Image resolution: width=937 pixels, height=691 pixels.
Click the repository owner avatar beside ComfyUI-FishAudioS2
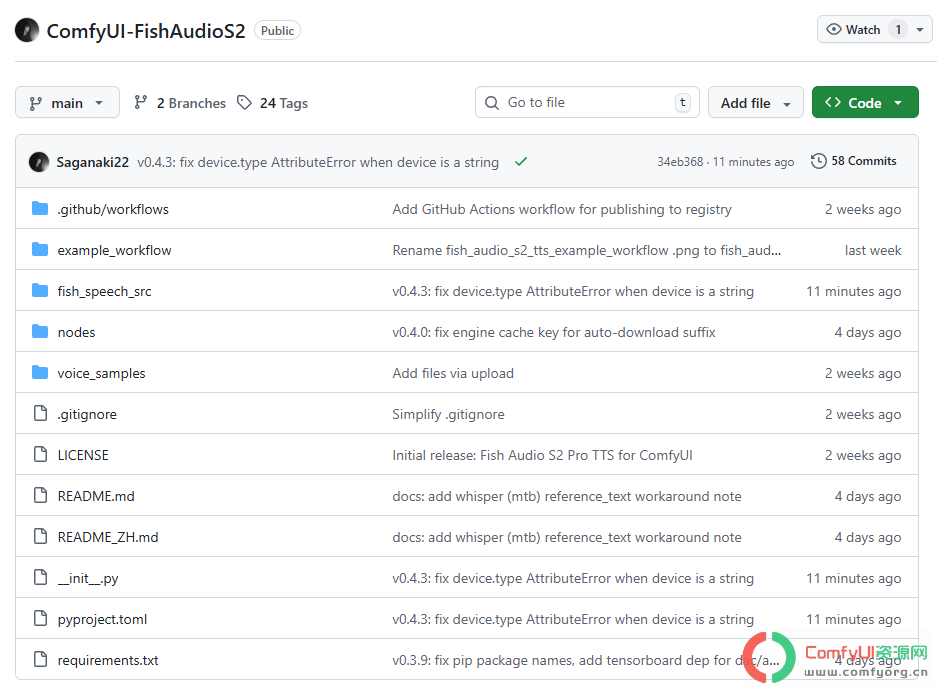click(x=27, y=30)
